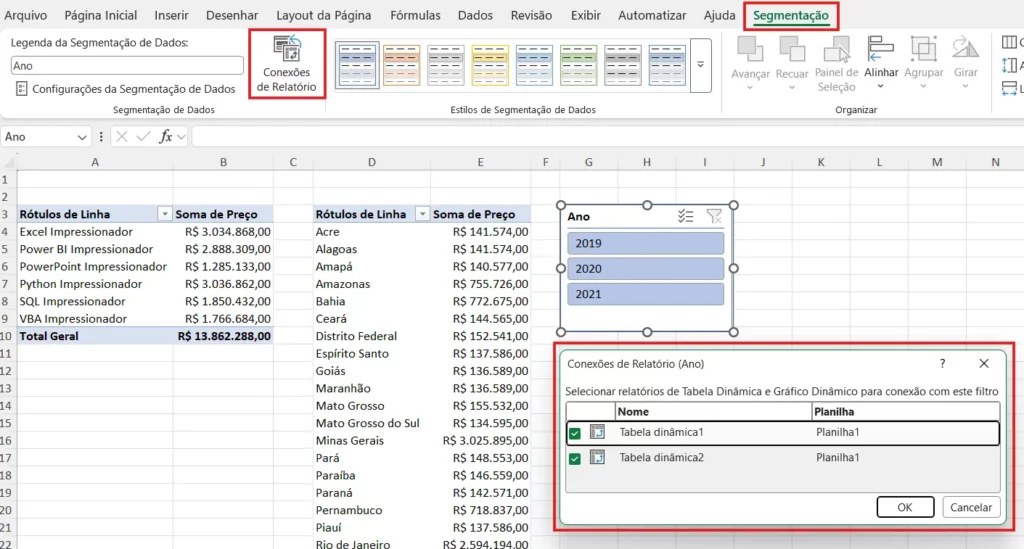Switch to Ajuda tab
The width and height of the screenshot is (1024, 549).
[719, 15]
